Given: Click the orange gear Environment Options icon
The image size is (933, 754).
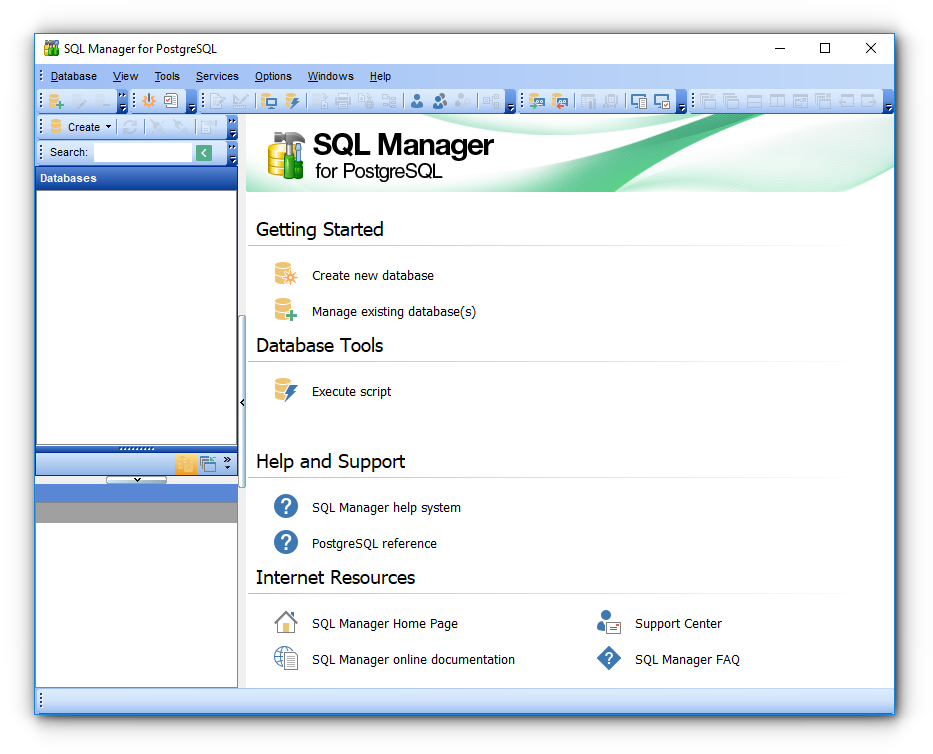Looking at the screenshot, I should tap(149, 101).
